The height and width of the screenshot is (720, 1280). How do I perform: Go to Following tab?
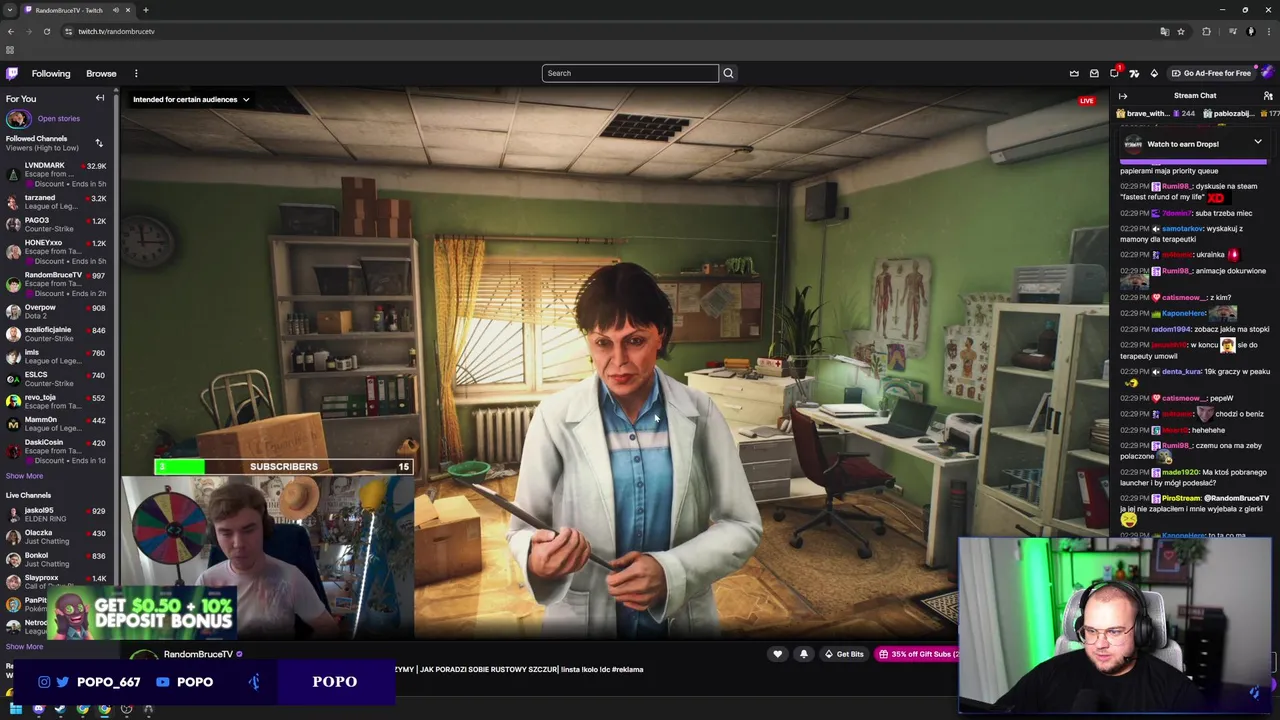click(x=51, y=73)
